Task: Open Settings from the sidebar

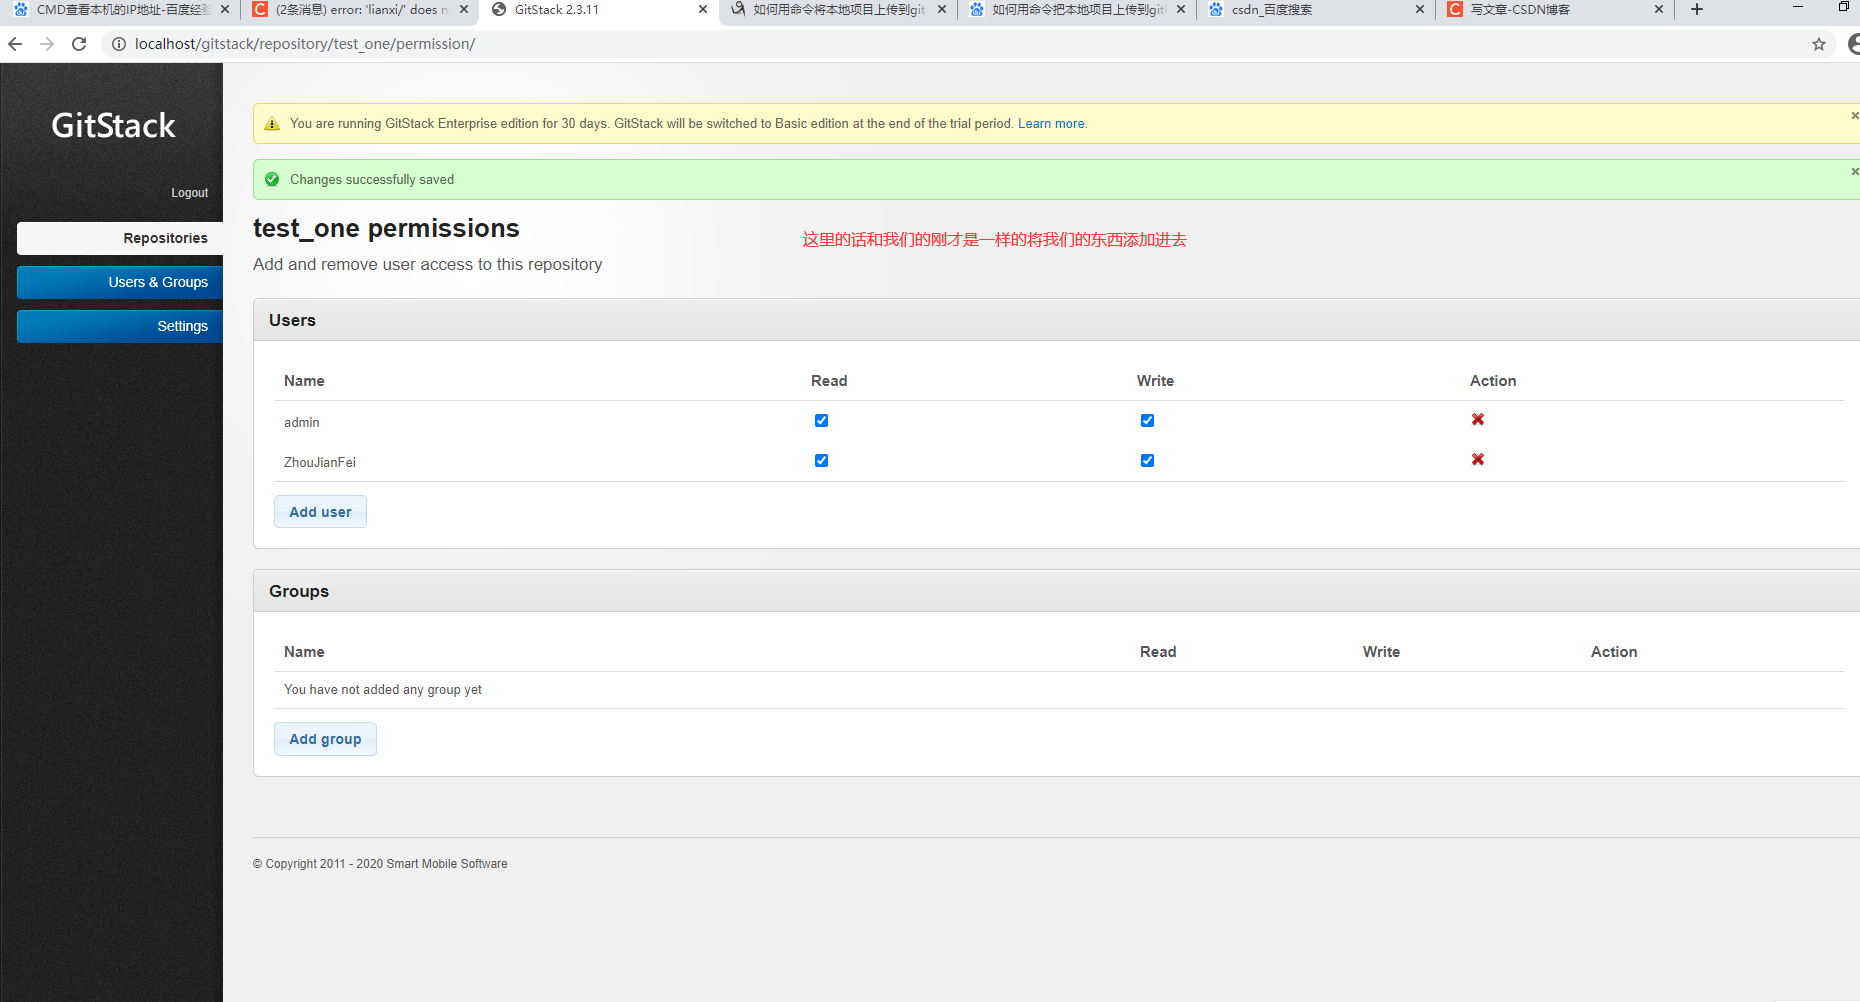Action: (x=182, y=326)
